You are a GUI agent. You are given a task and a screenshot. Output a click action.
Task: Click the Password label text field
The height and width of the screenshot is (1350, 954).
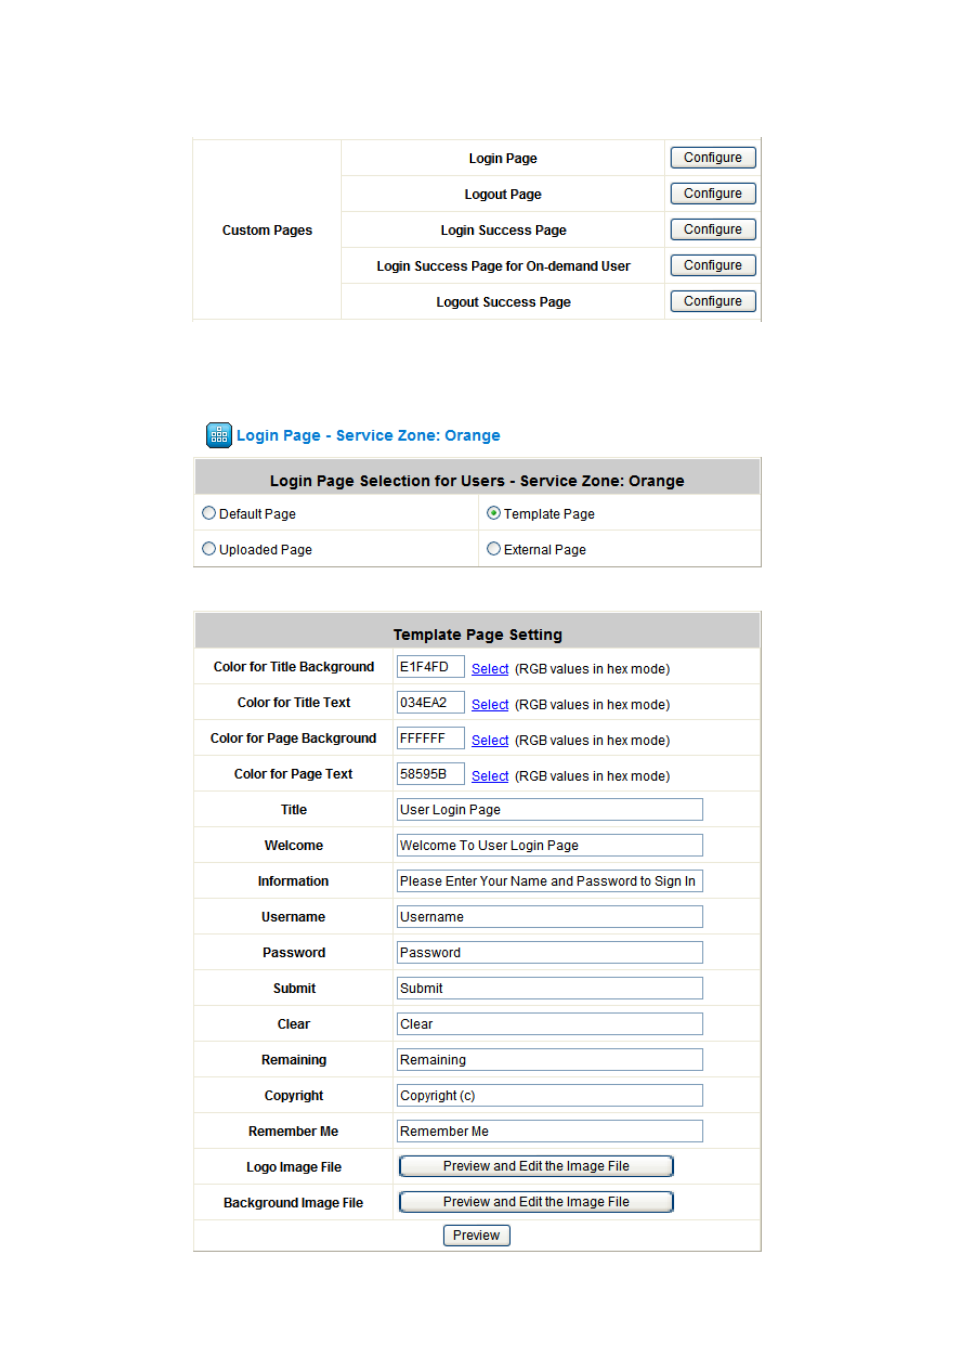(550, 953)
